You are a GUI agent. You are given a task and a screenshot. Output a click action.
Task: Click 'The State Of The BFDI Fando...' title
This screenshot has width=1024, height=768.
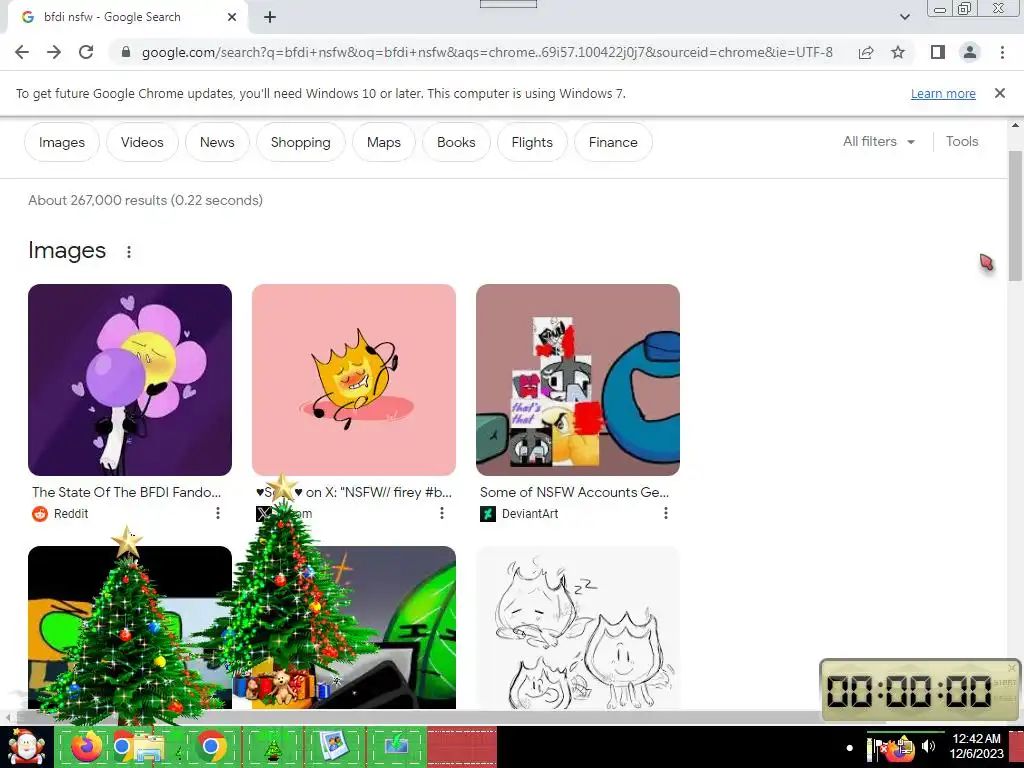coord(127,492)
